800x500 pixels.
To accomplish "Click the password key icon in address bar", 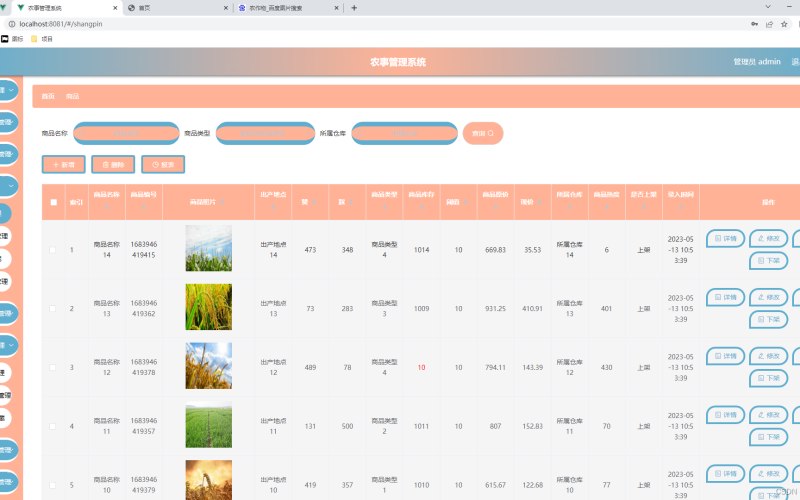I will pos(755,24).
